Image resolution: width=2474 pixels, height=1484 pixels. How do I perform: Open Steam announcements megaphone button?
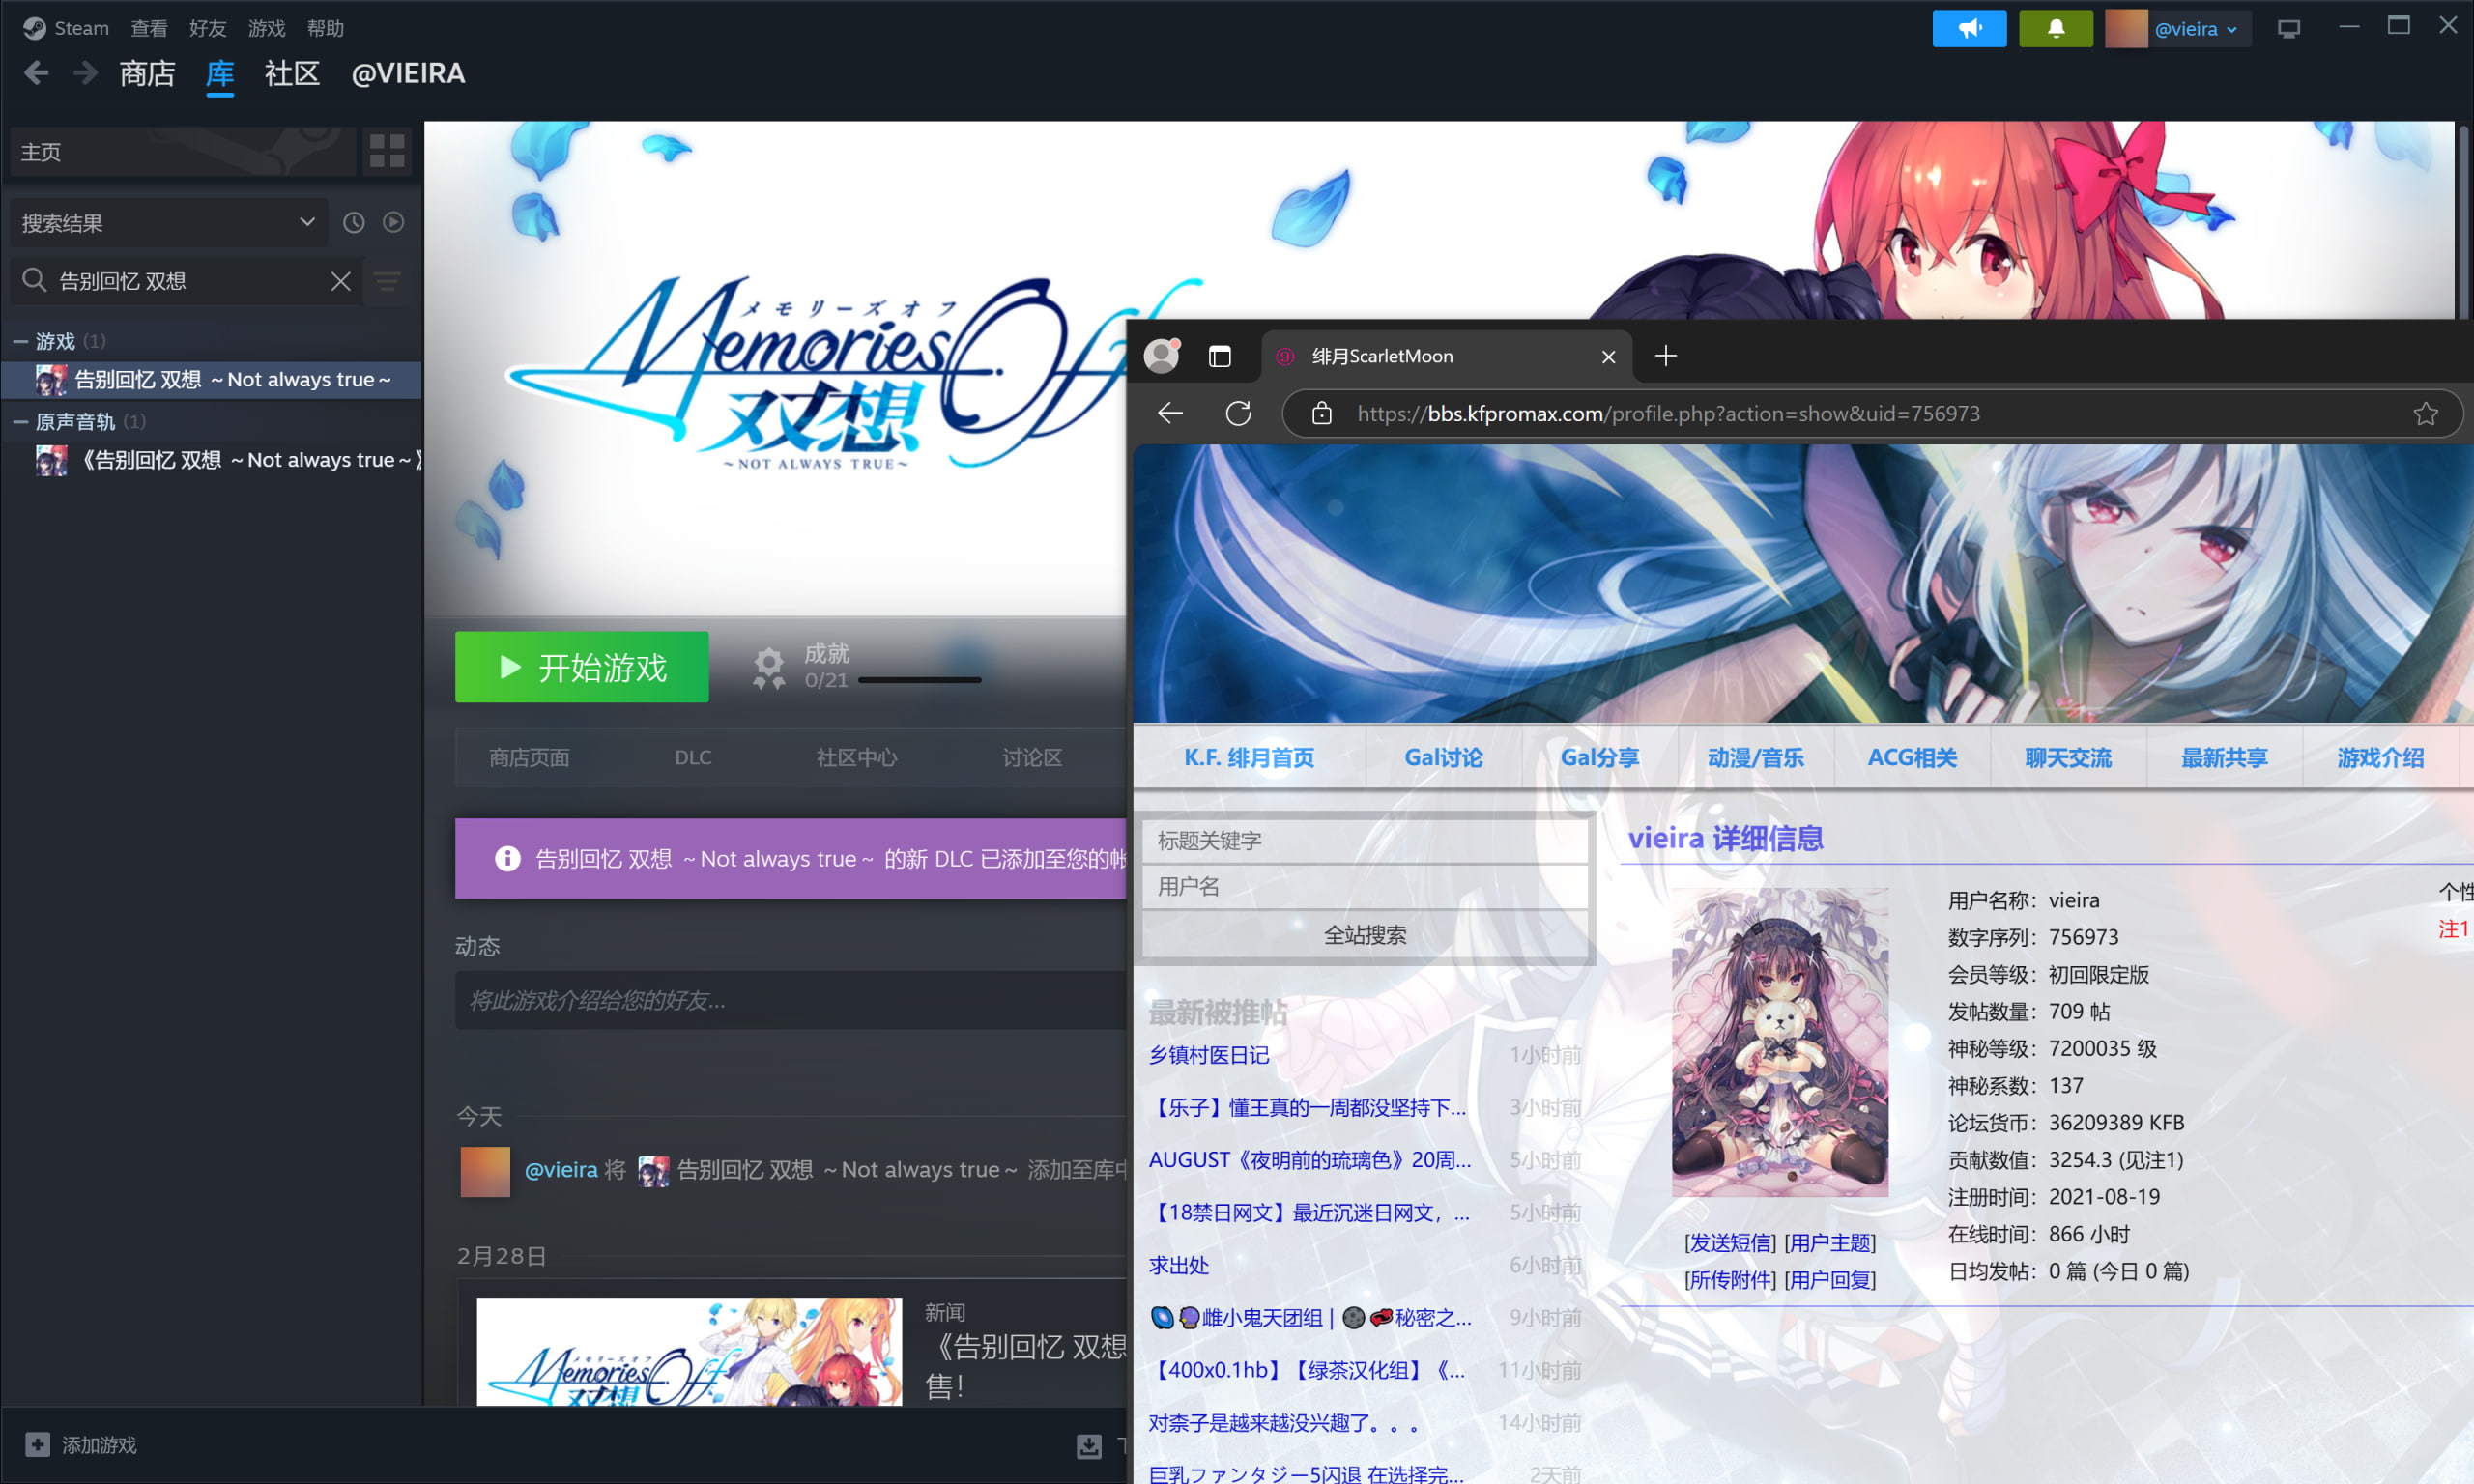[1969, 28]
